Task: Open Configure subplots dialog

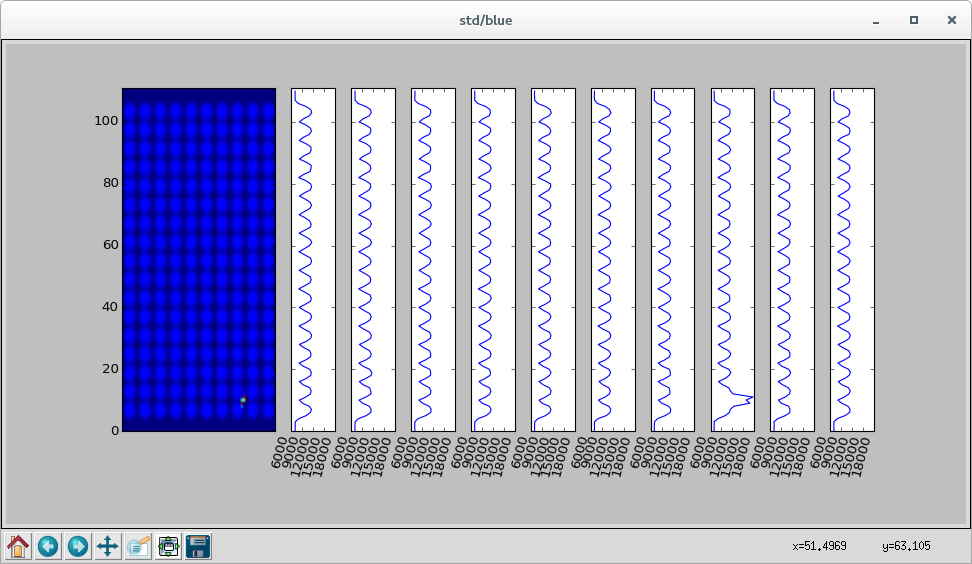Action: 168,546
